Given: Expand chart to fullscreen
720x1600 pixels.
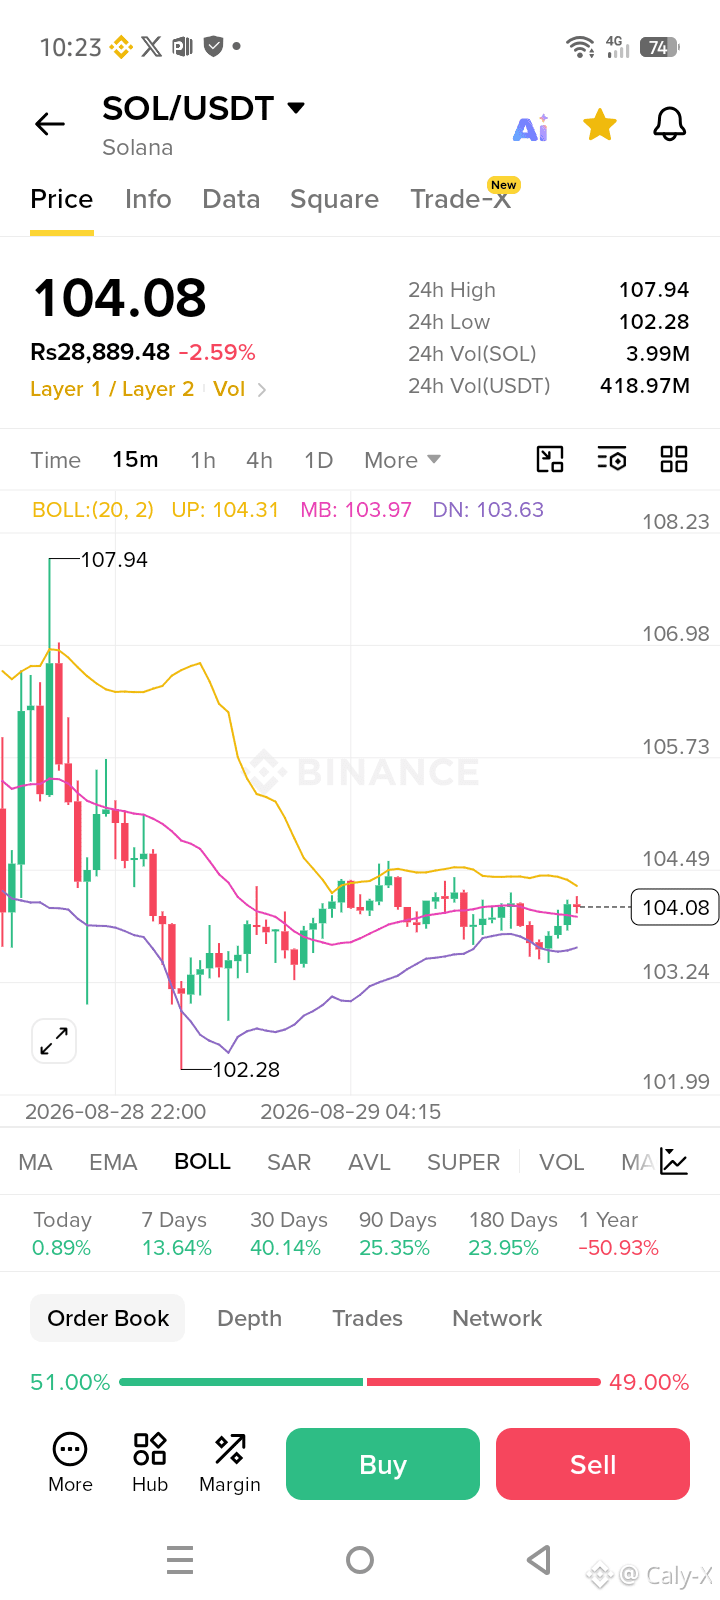Looking at the screenshot, I should click(54, 1041).
